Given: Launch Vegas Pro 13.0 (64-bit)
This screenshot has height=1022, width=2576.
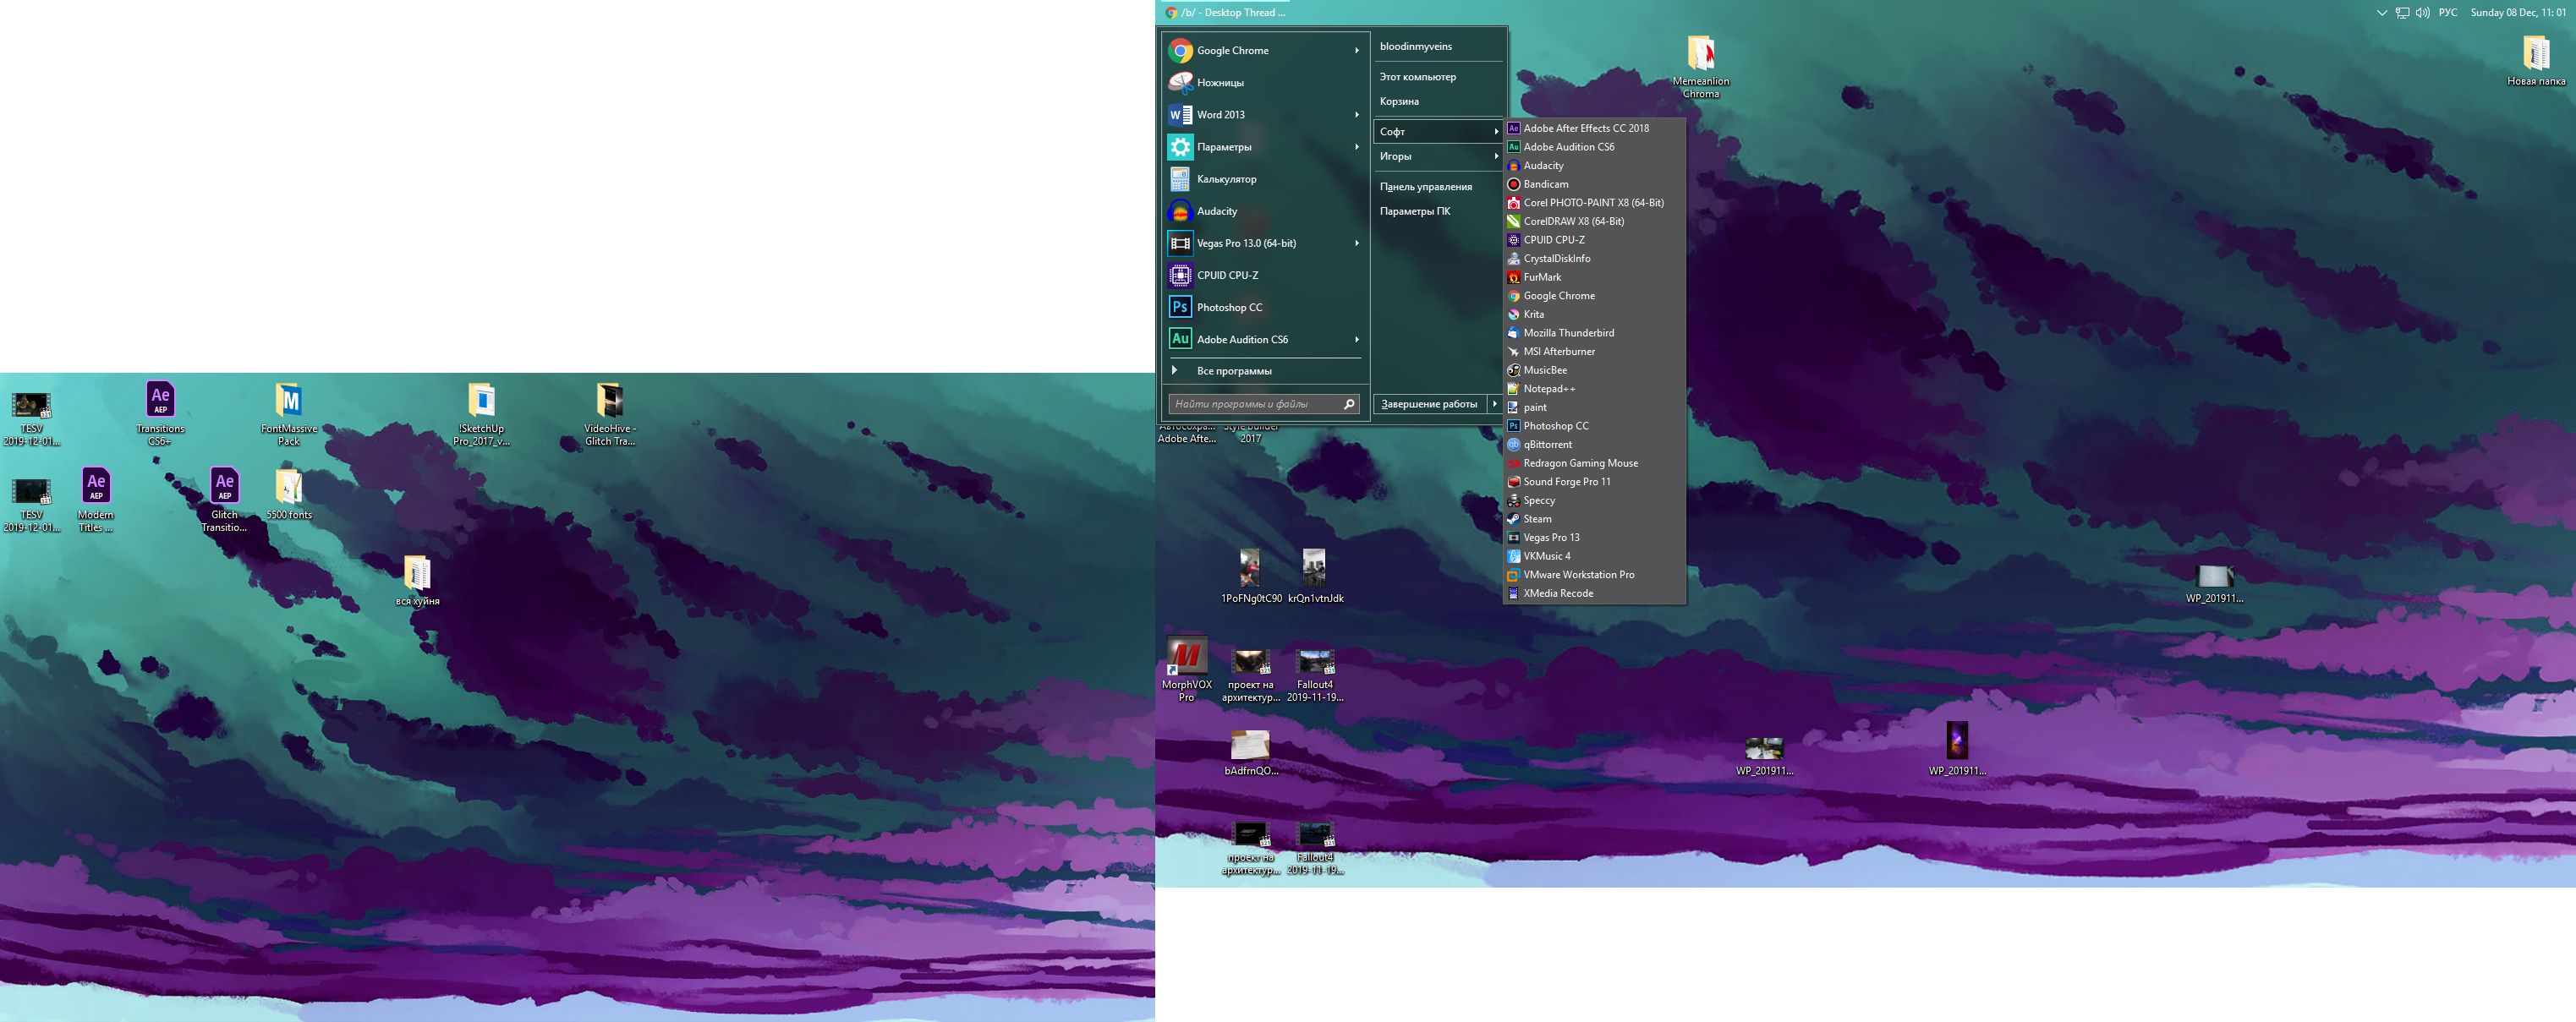Looking at the screenshot, I should pyautogui.click(x=1264, y=243).
